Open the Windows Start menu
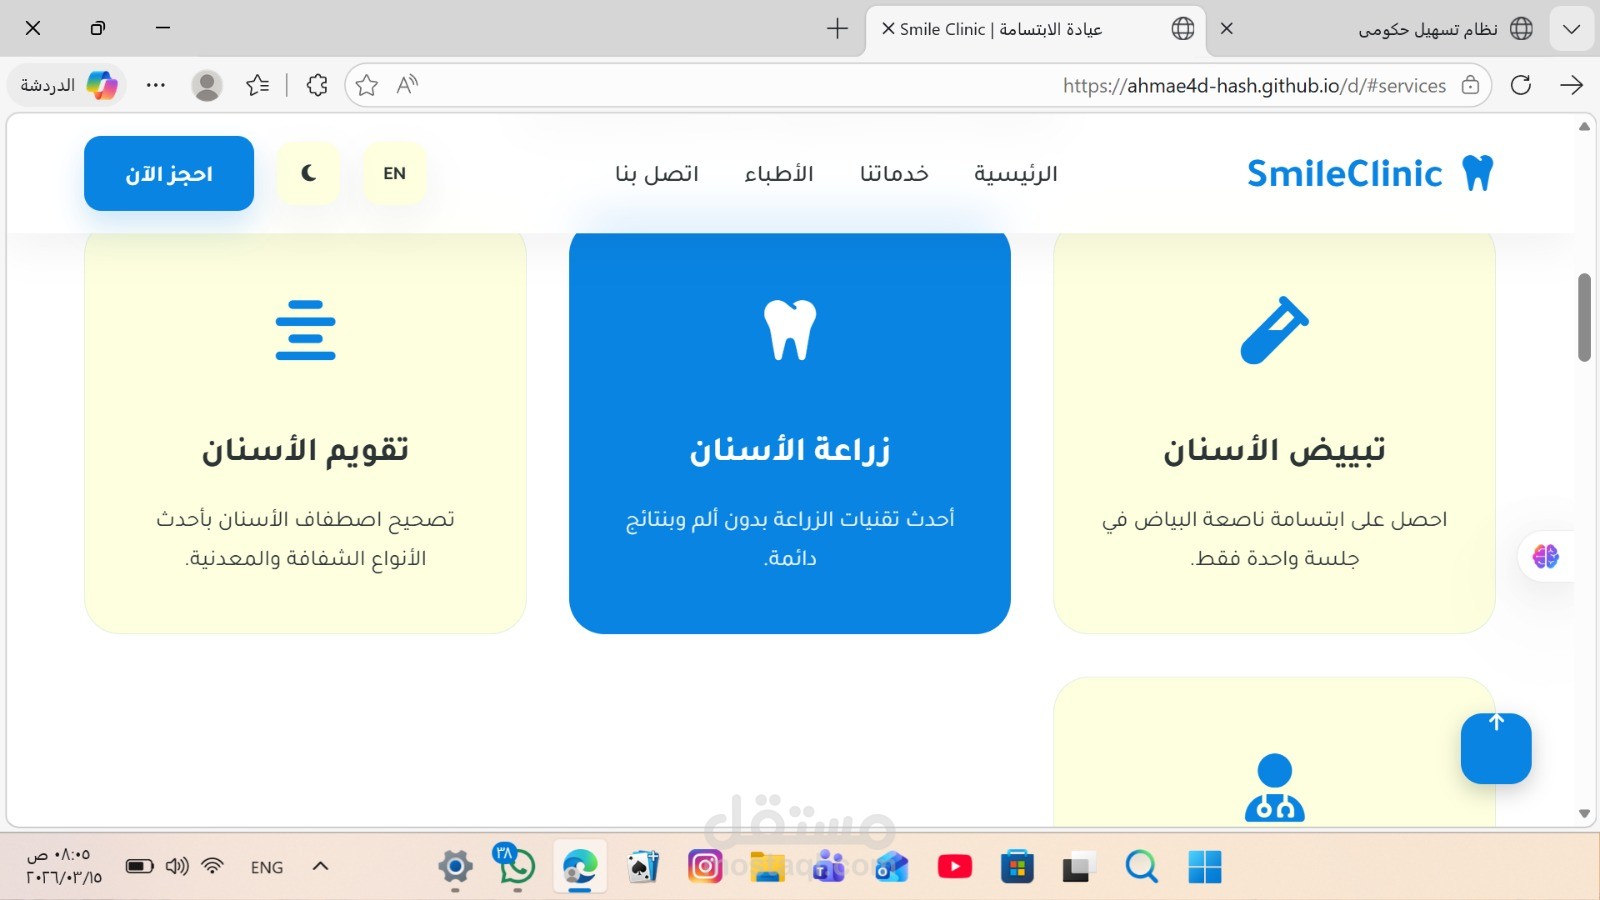Viewport: 1600px width, 900px height. [1205, 866]
